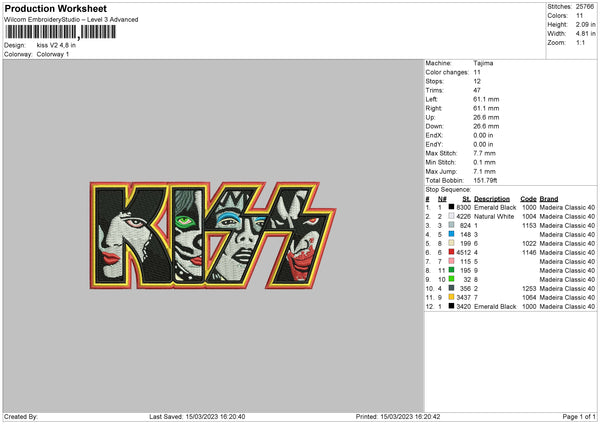Click the 'Page 1 of 1' footer text

pyautogui.click(x=579, y=416)
